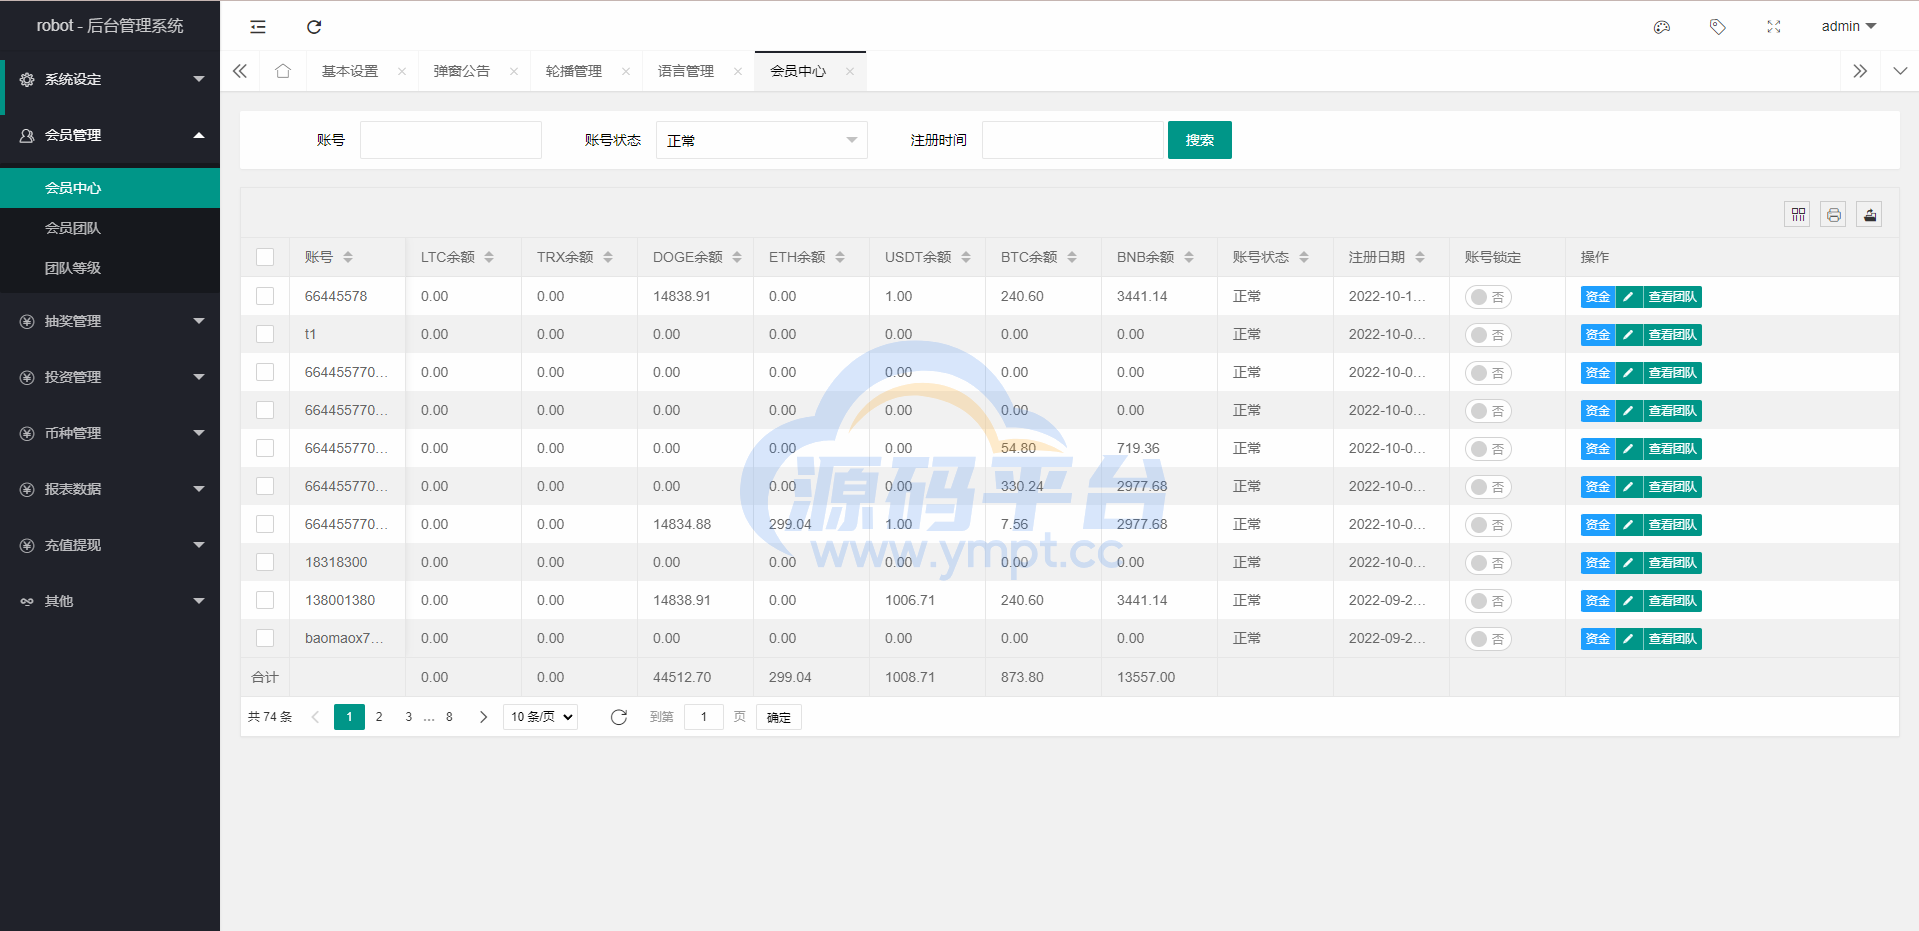Select 会员中心 in the sidebar
Screen dimensions: 1919x931
[x=110, y=188]
